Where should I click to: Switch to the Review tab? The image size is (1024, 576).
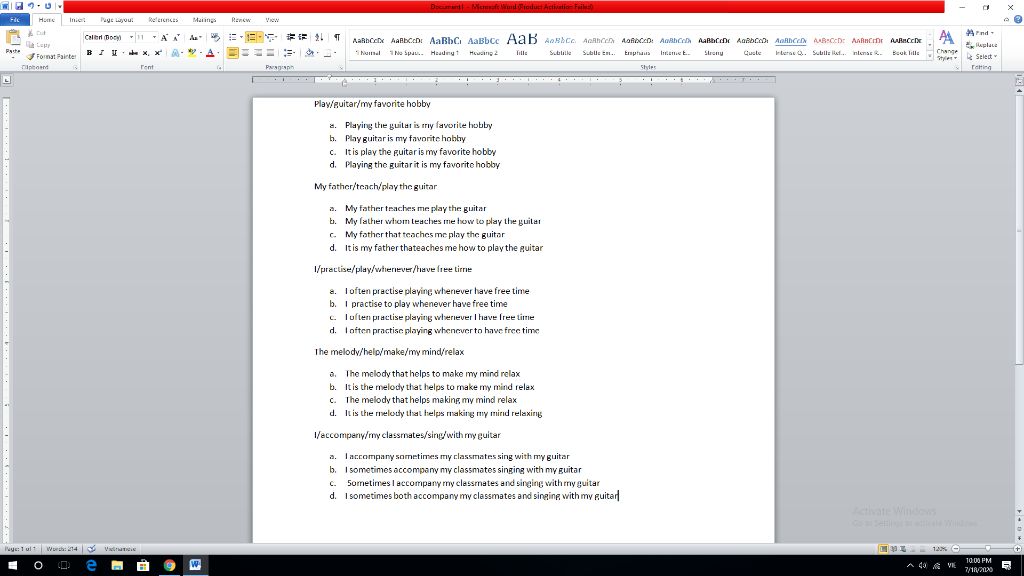click(240, 20)
